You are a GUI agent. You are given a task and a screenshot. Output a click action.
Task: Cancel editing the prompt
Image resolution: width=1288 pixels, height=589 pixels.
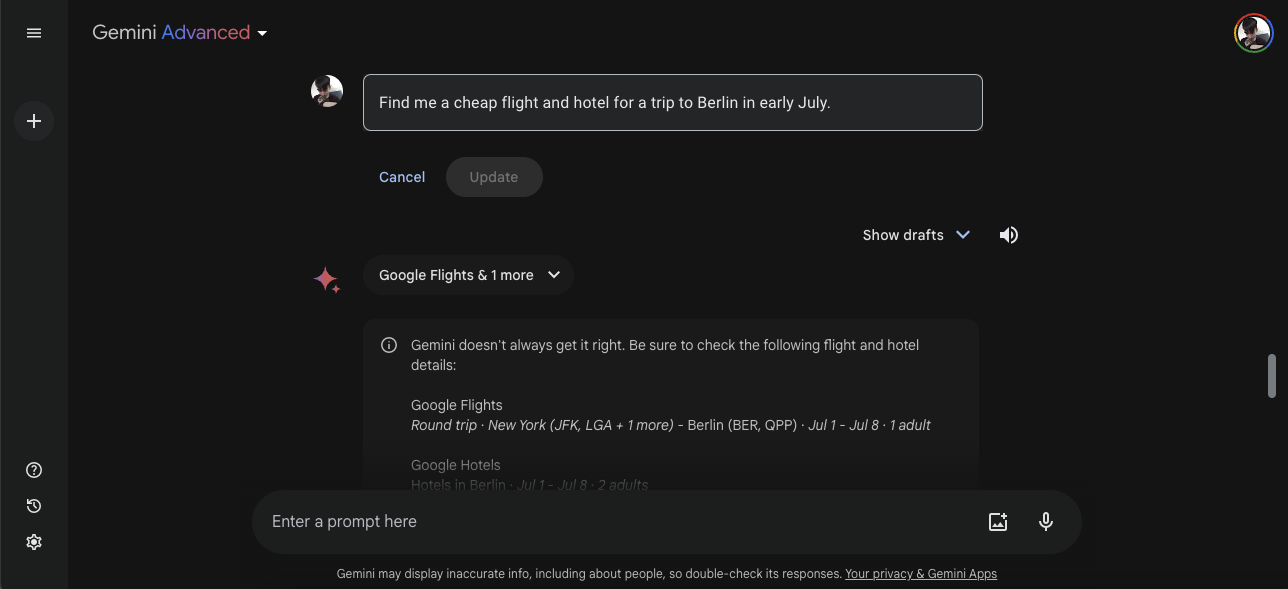pos(402,177)
